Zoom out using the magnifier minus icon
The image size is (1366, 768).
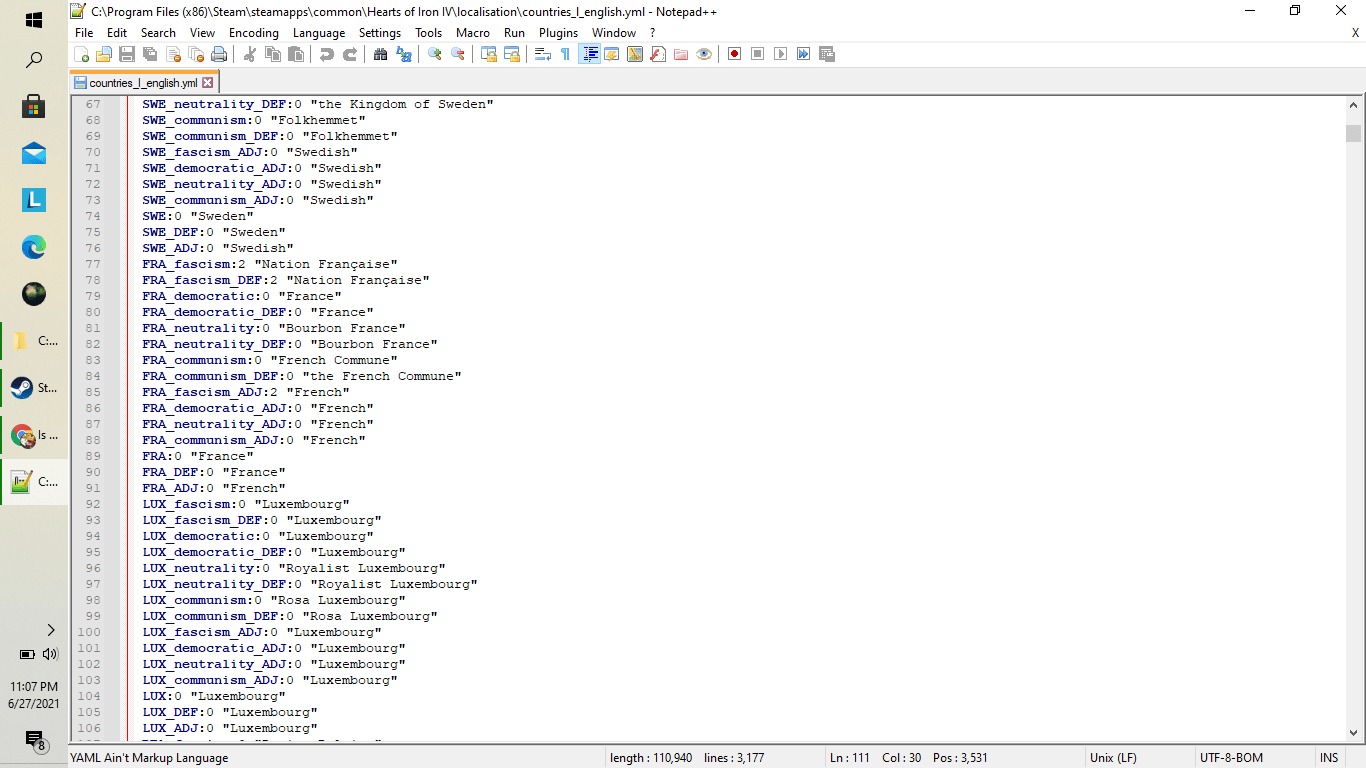point(458,54)
